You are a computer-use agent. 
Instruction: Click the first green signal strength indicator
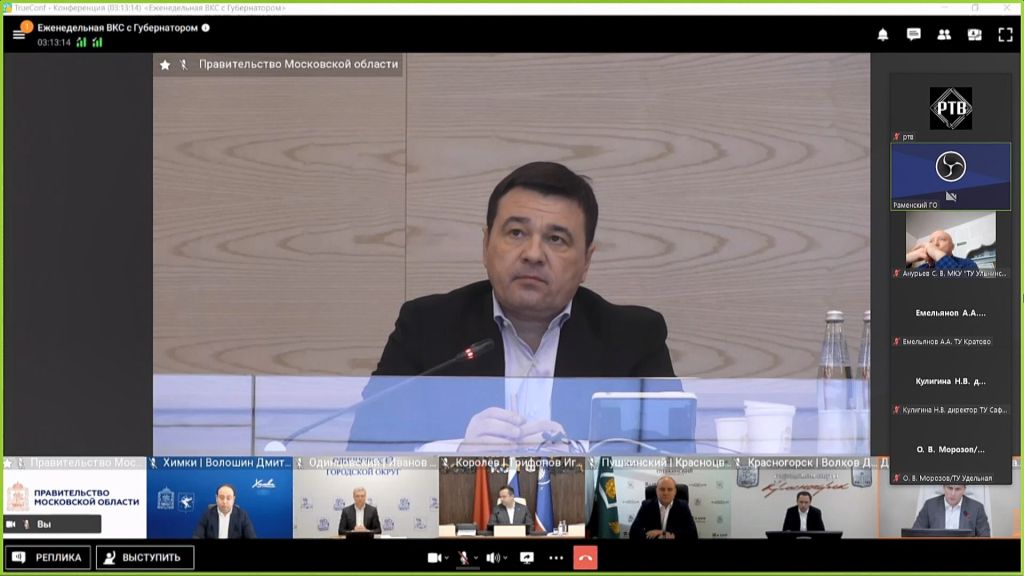[82, 42]
